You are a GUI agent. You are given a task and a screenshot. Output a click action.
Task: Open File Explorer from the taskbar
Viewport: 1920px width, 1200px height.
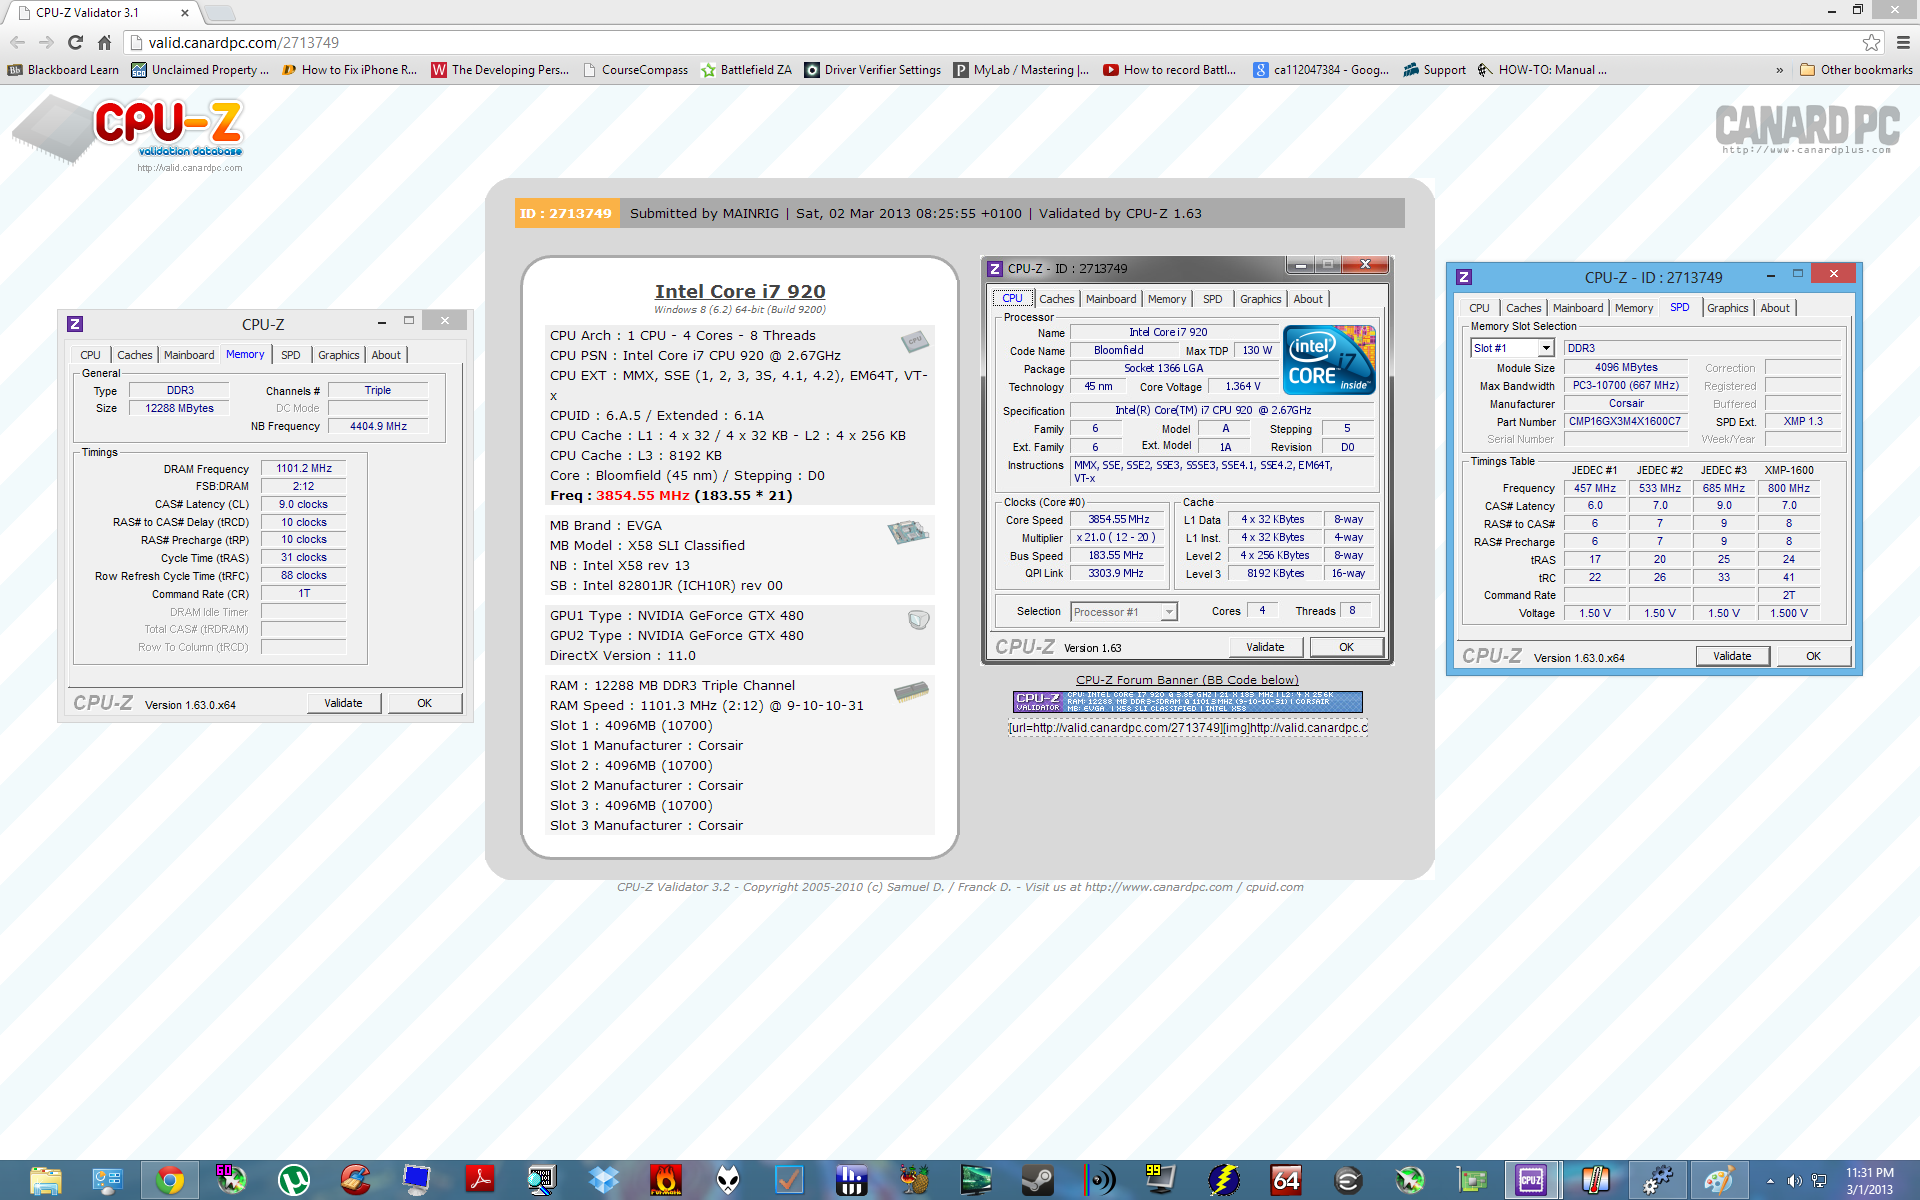coord(44,1180)
